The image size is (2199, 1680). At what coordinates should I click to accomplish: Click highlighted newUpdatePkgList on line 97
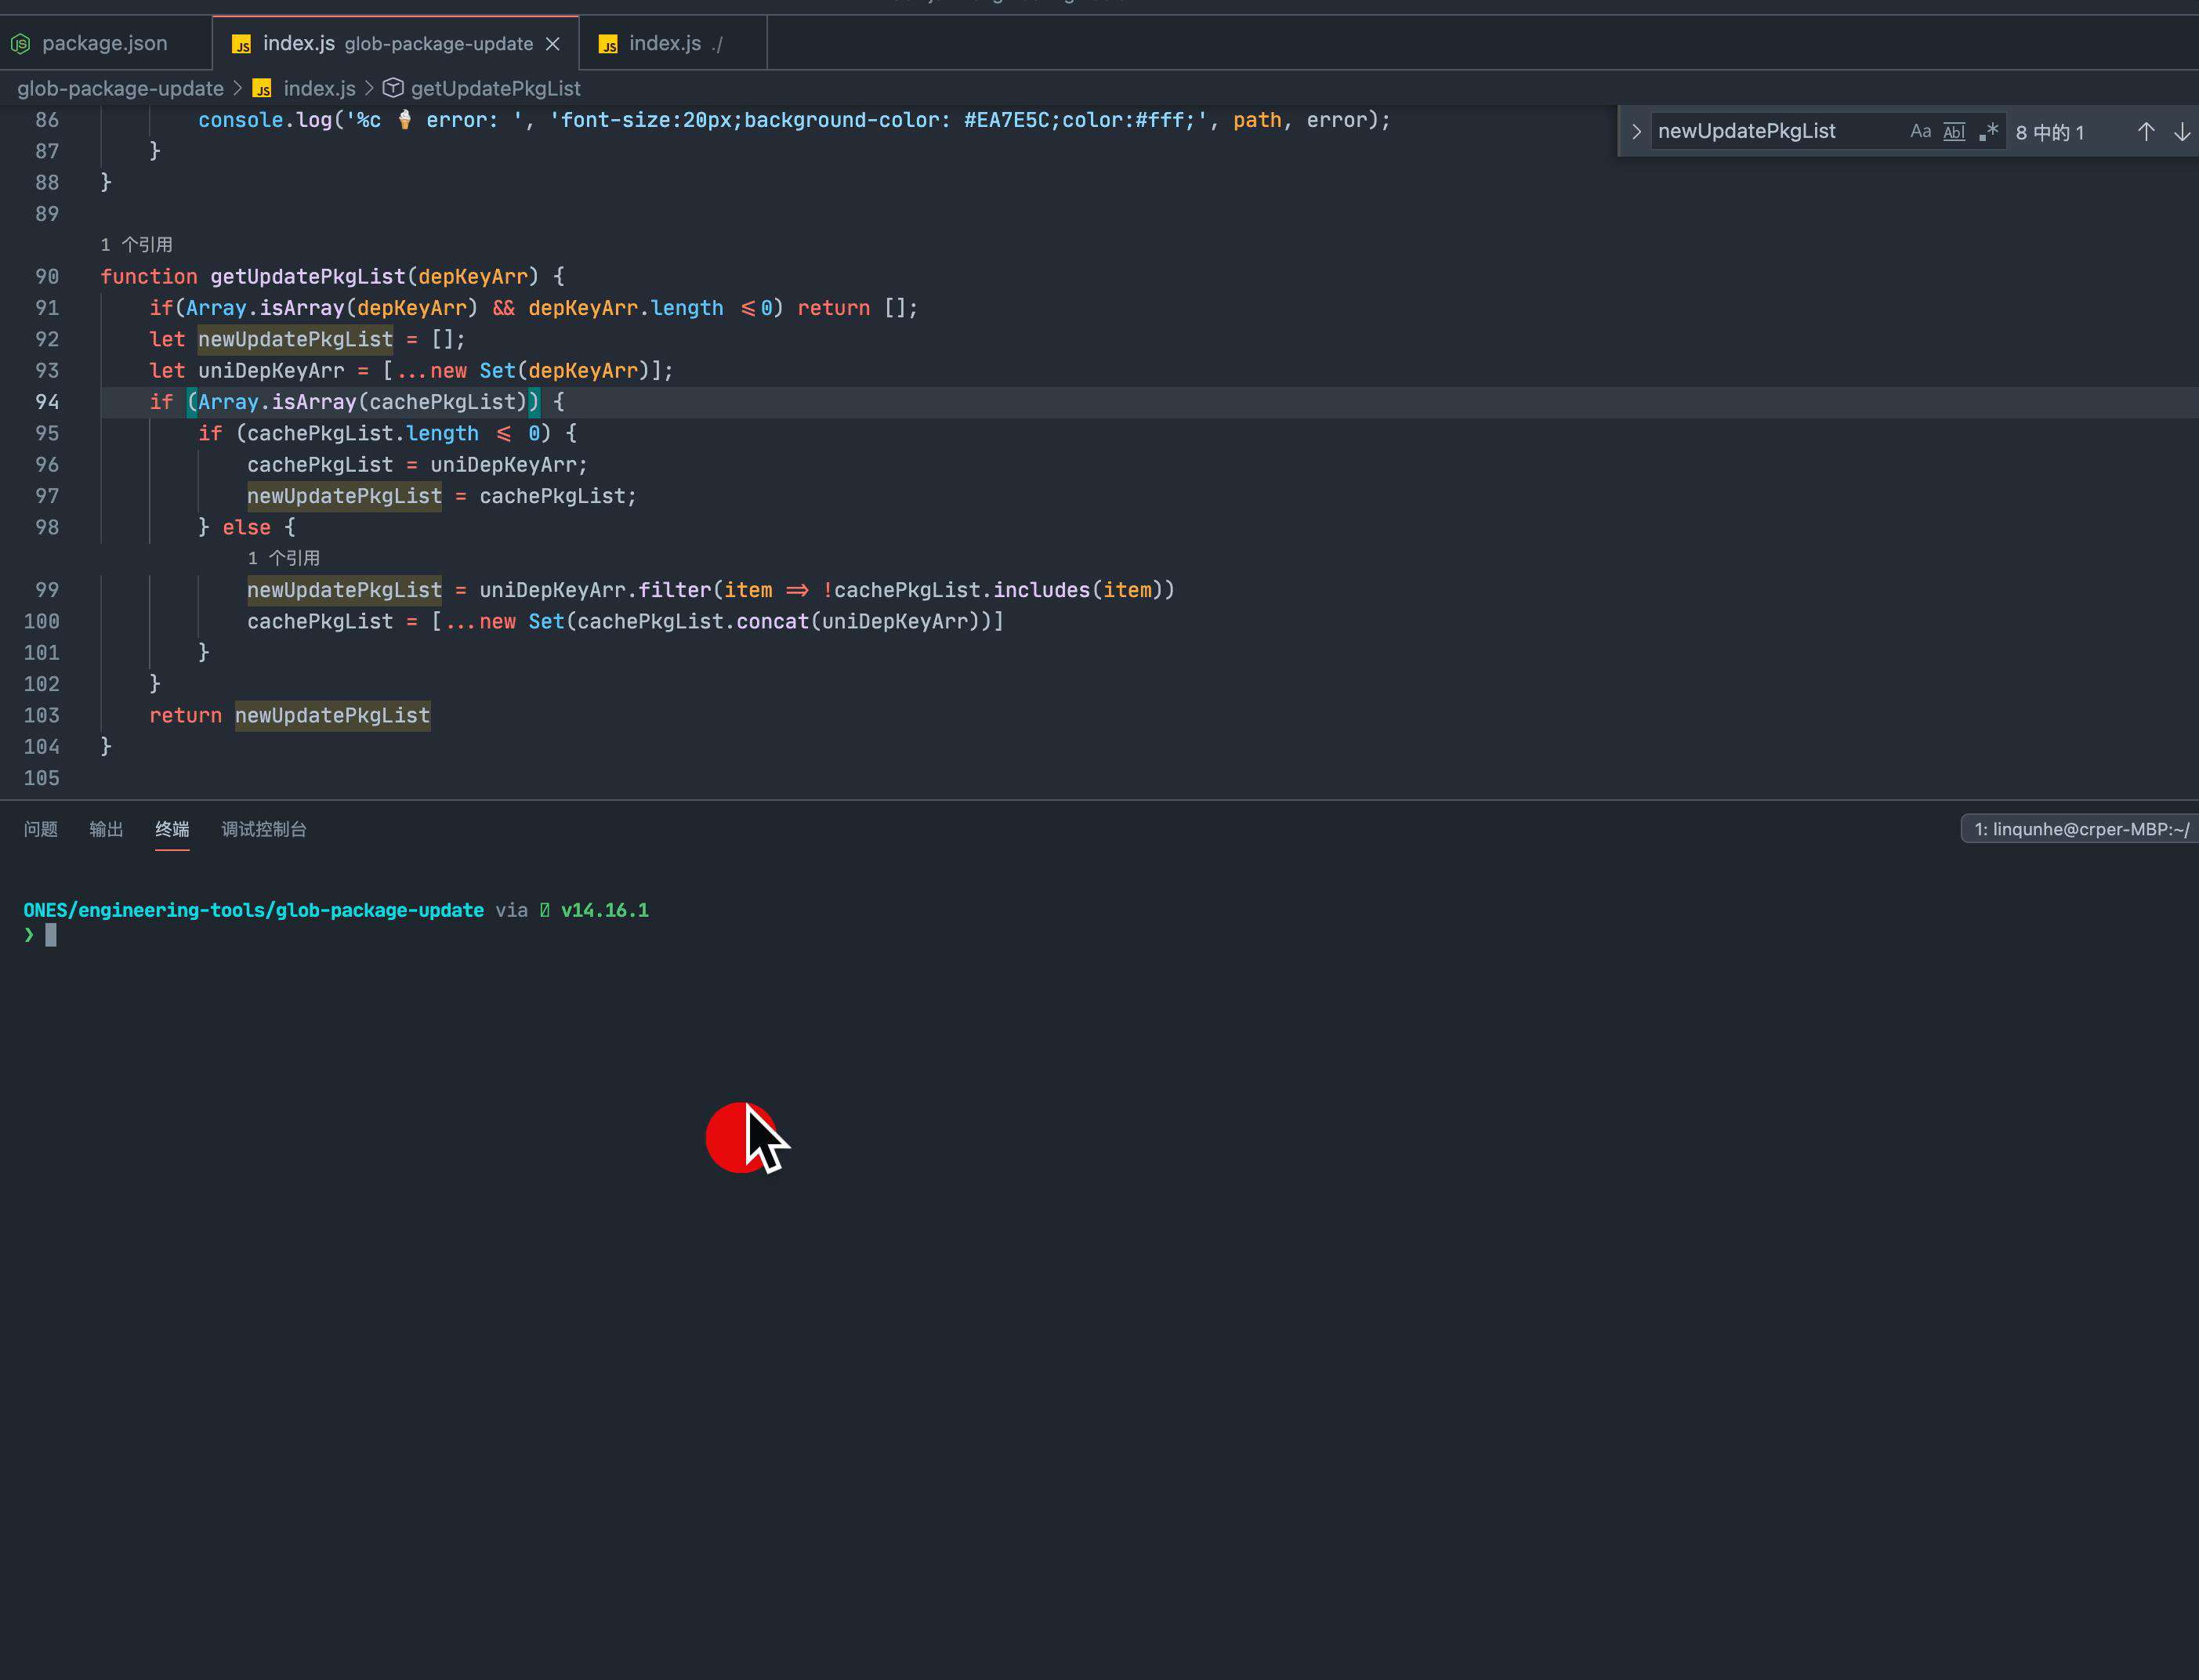click(344, 496)
